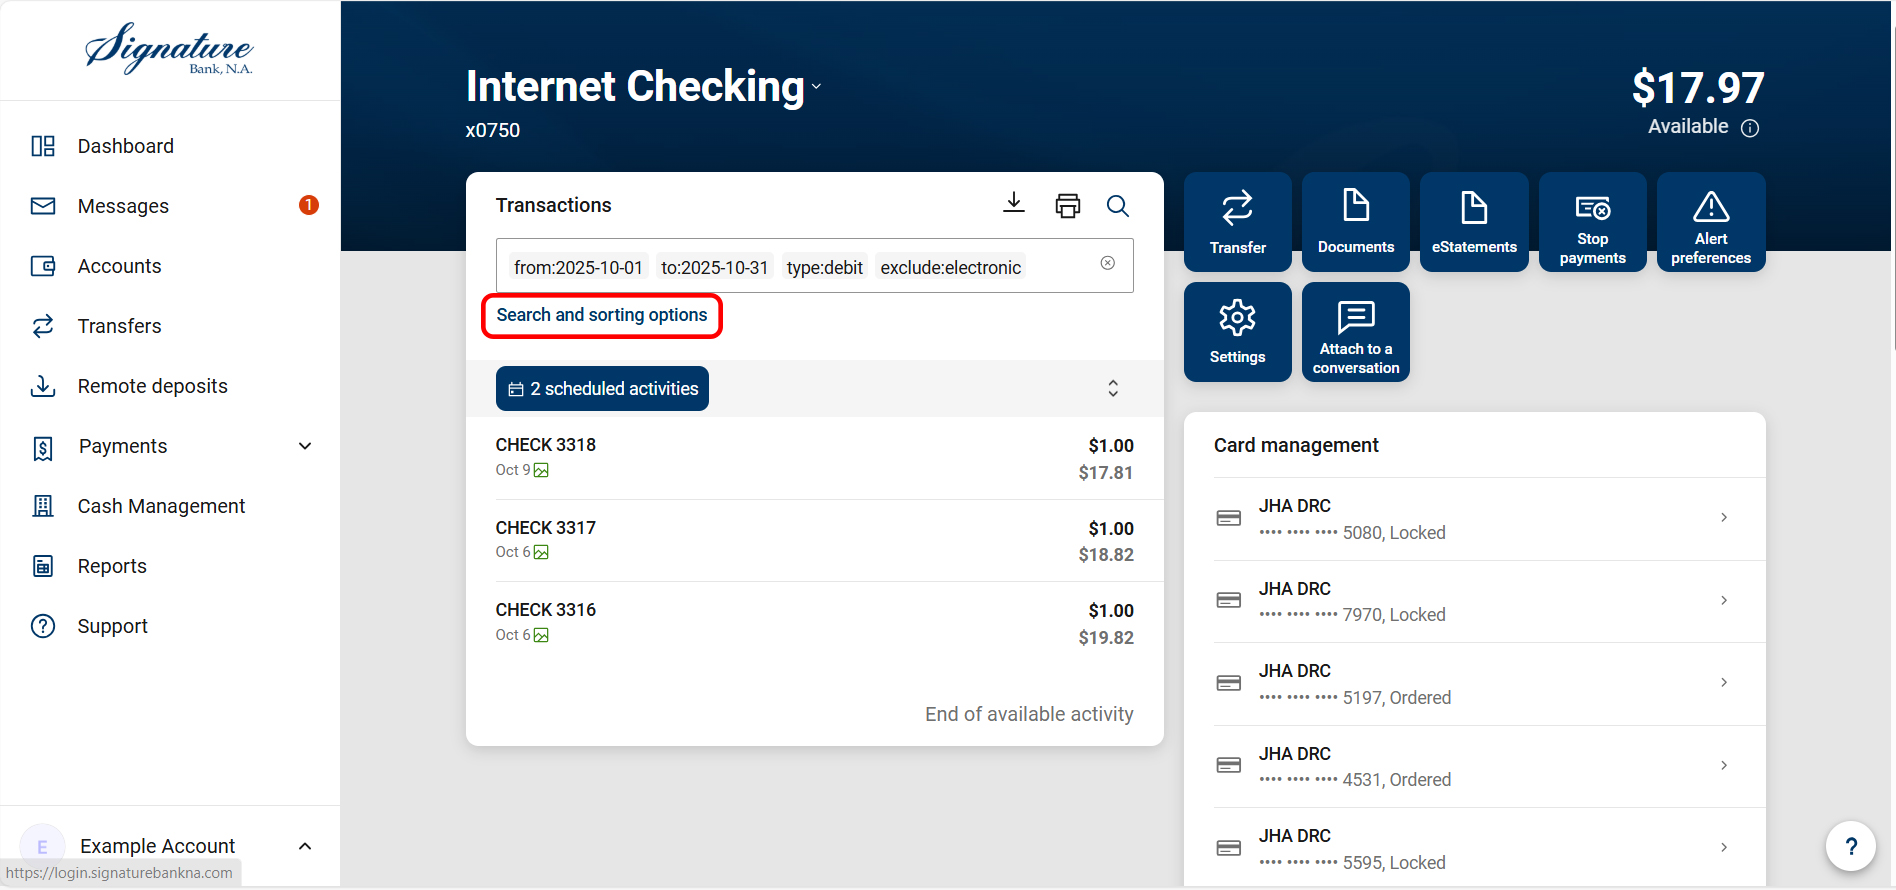Click Search and sorting options link
The image size is (1896, 890).
pos(601,315)
